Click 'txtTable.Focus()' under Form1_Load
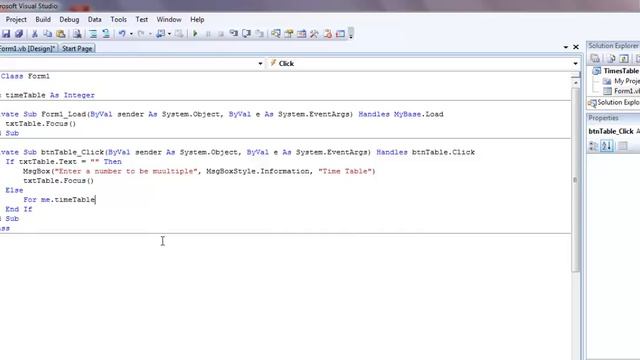 [x=40, y=124]
